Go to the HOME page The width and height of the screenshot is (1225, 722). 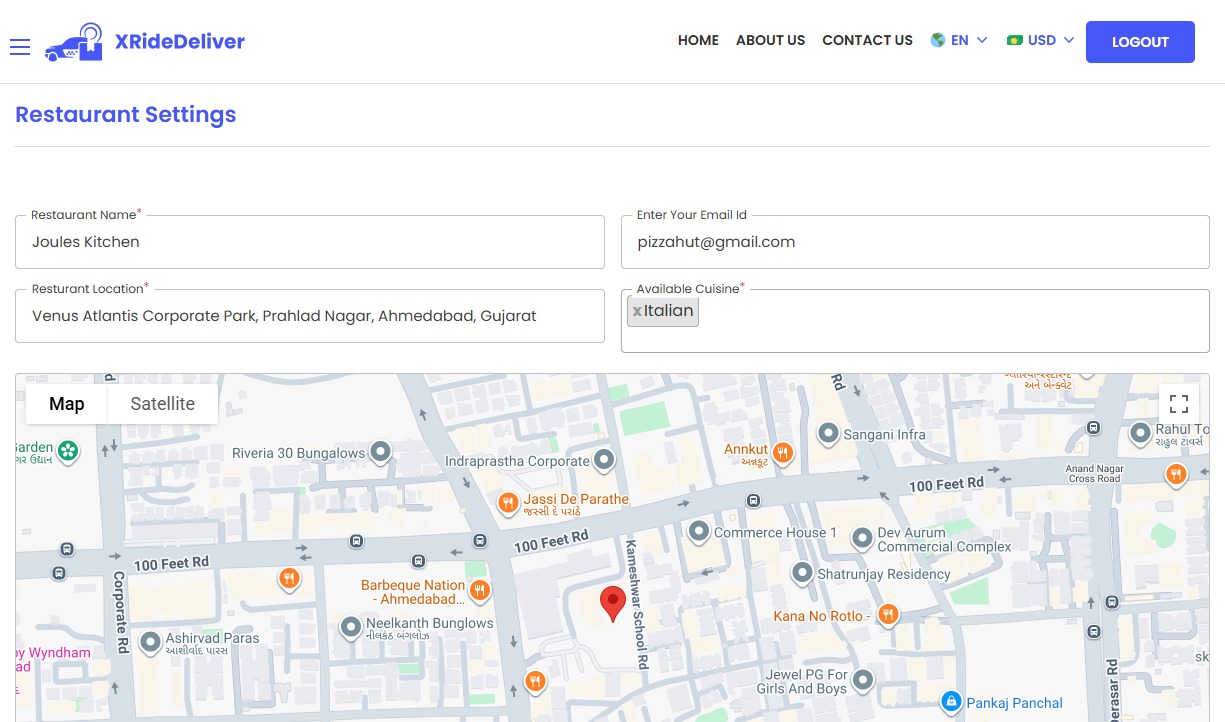[698, 40]
